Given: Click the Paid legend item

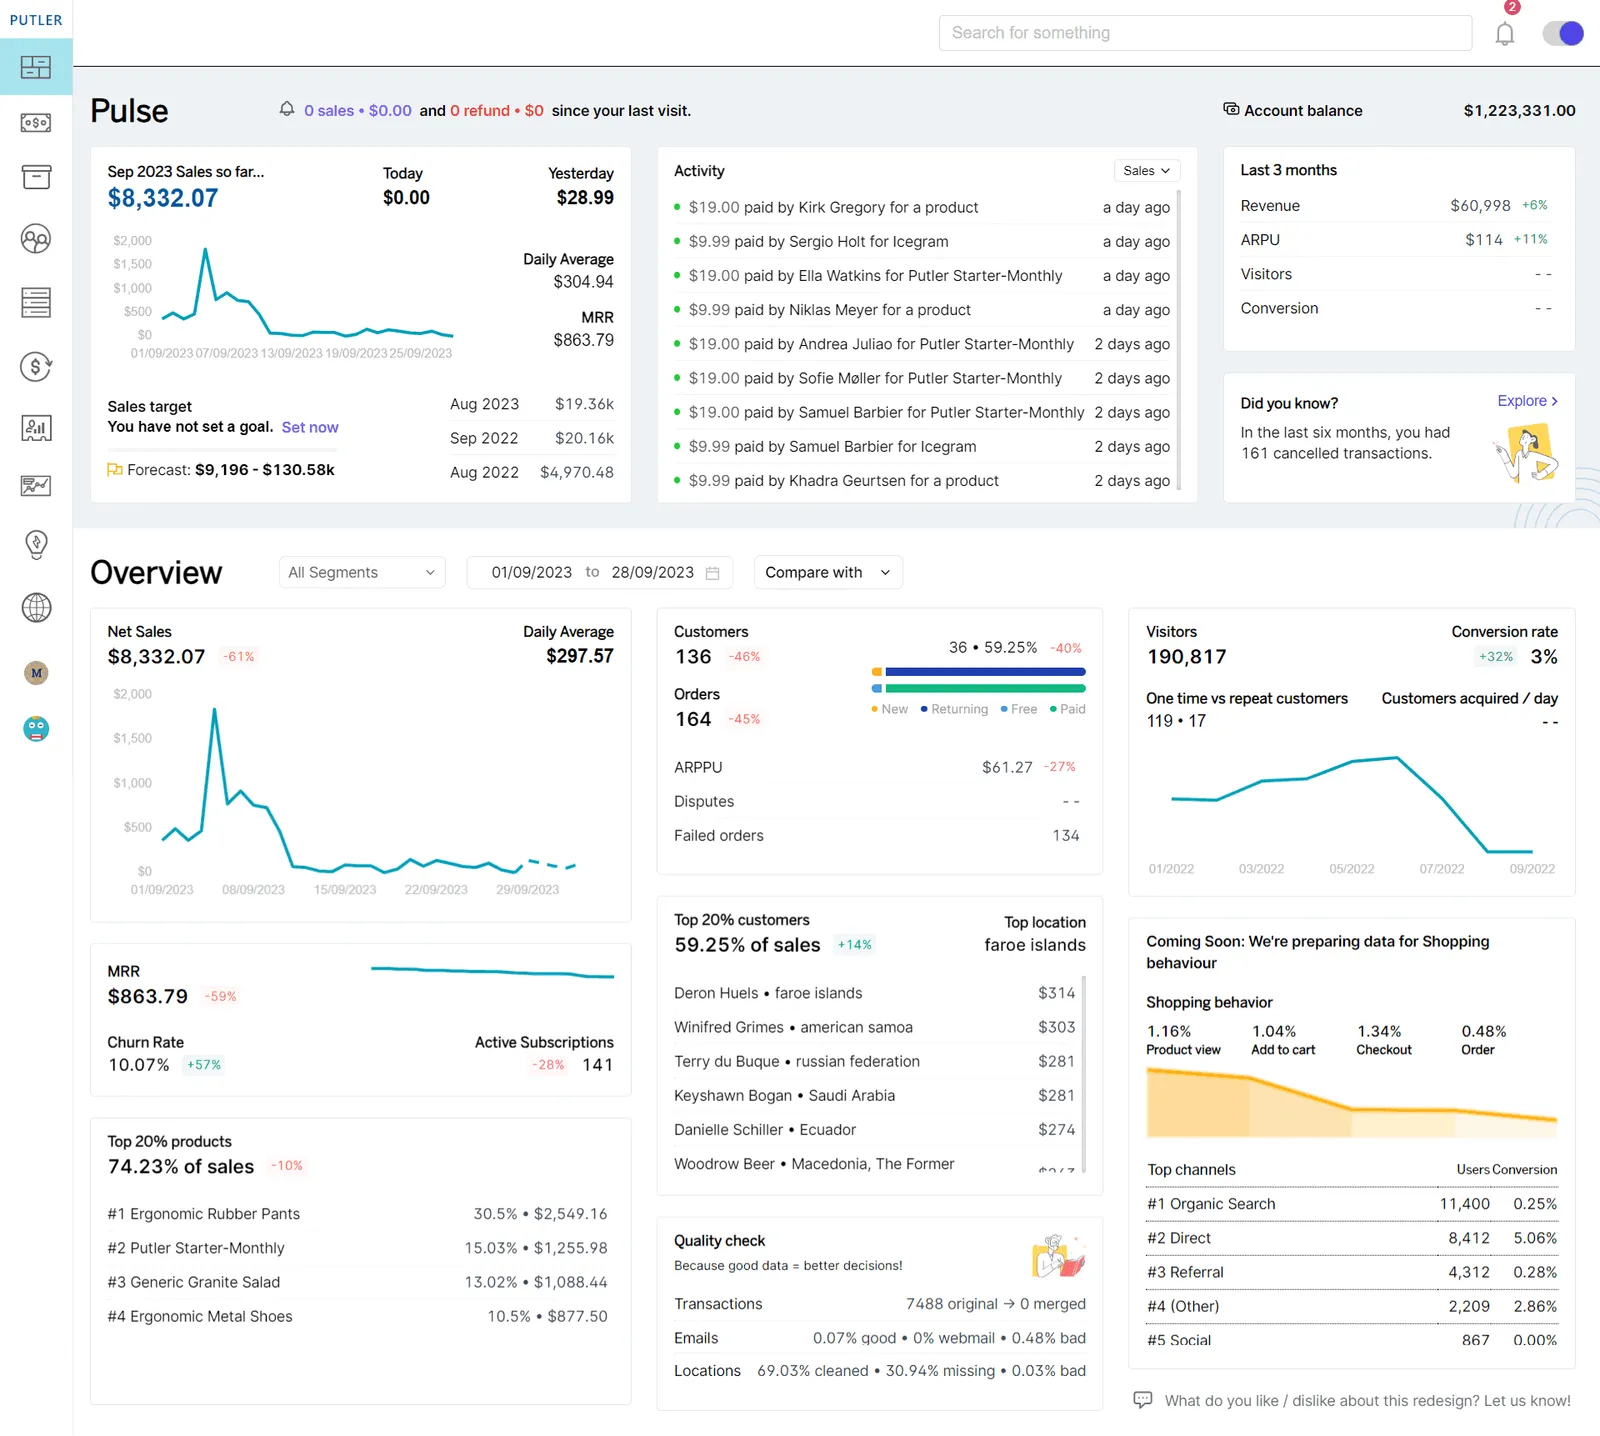Looking at the screenshot, I should (x=1067, y=709).
